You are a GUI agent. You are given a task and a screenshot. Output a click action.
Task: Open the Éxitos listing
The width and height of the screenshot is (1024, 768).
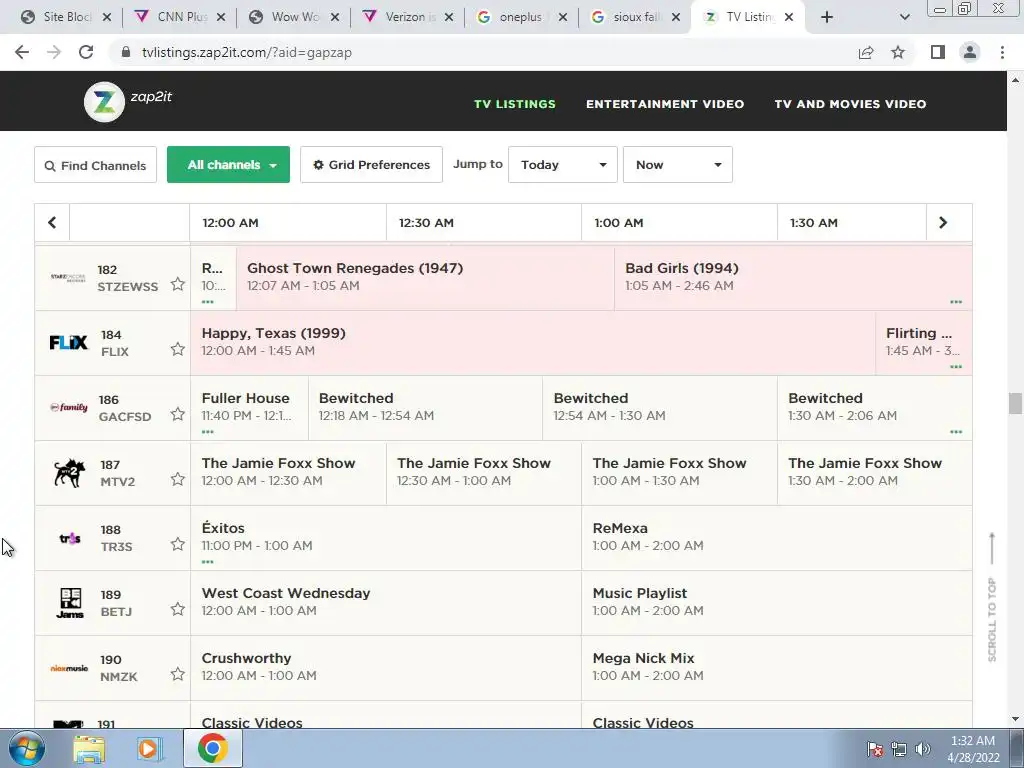tap(385, 537)
